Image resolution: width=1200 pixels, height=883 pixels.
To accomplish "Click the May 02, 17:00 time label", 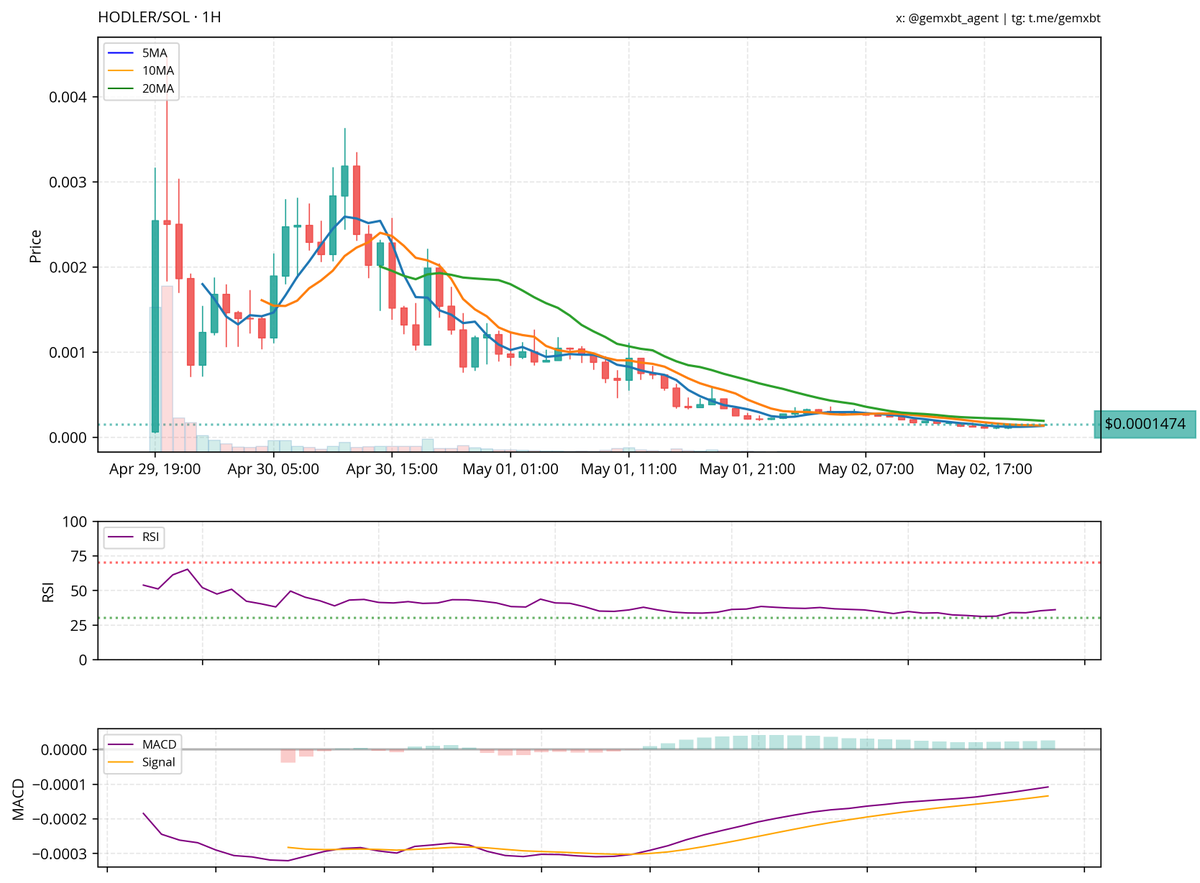I will tap(983, 467).
